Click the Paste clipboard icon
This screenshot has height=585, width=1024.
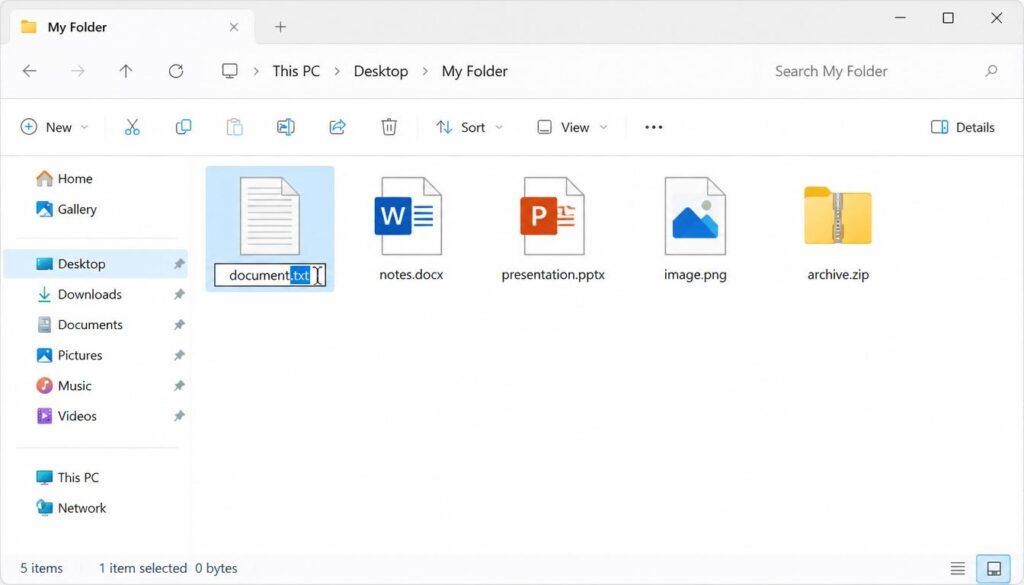click(x=234, y=127)
